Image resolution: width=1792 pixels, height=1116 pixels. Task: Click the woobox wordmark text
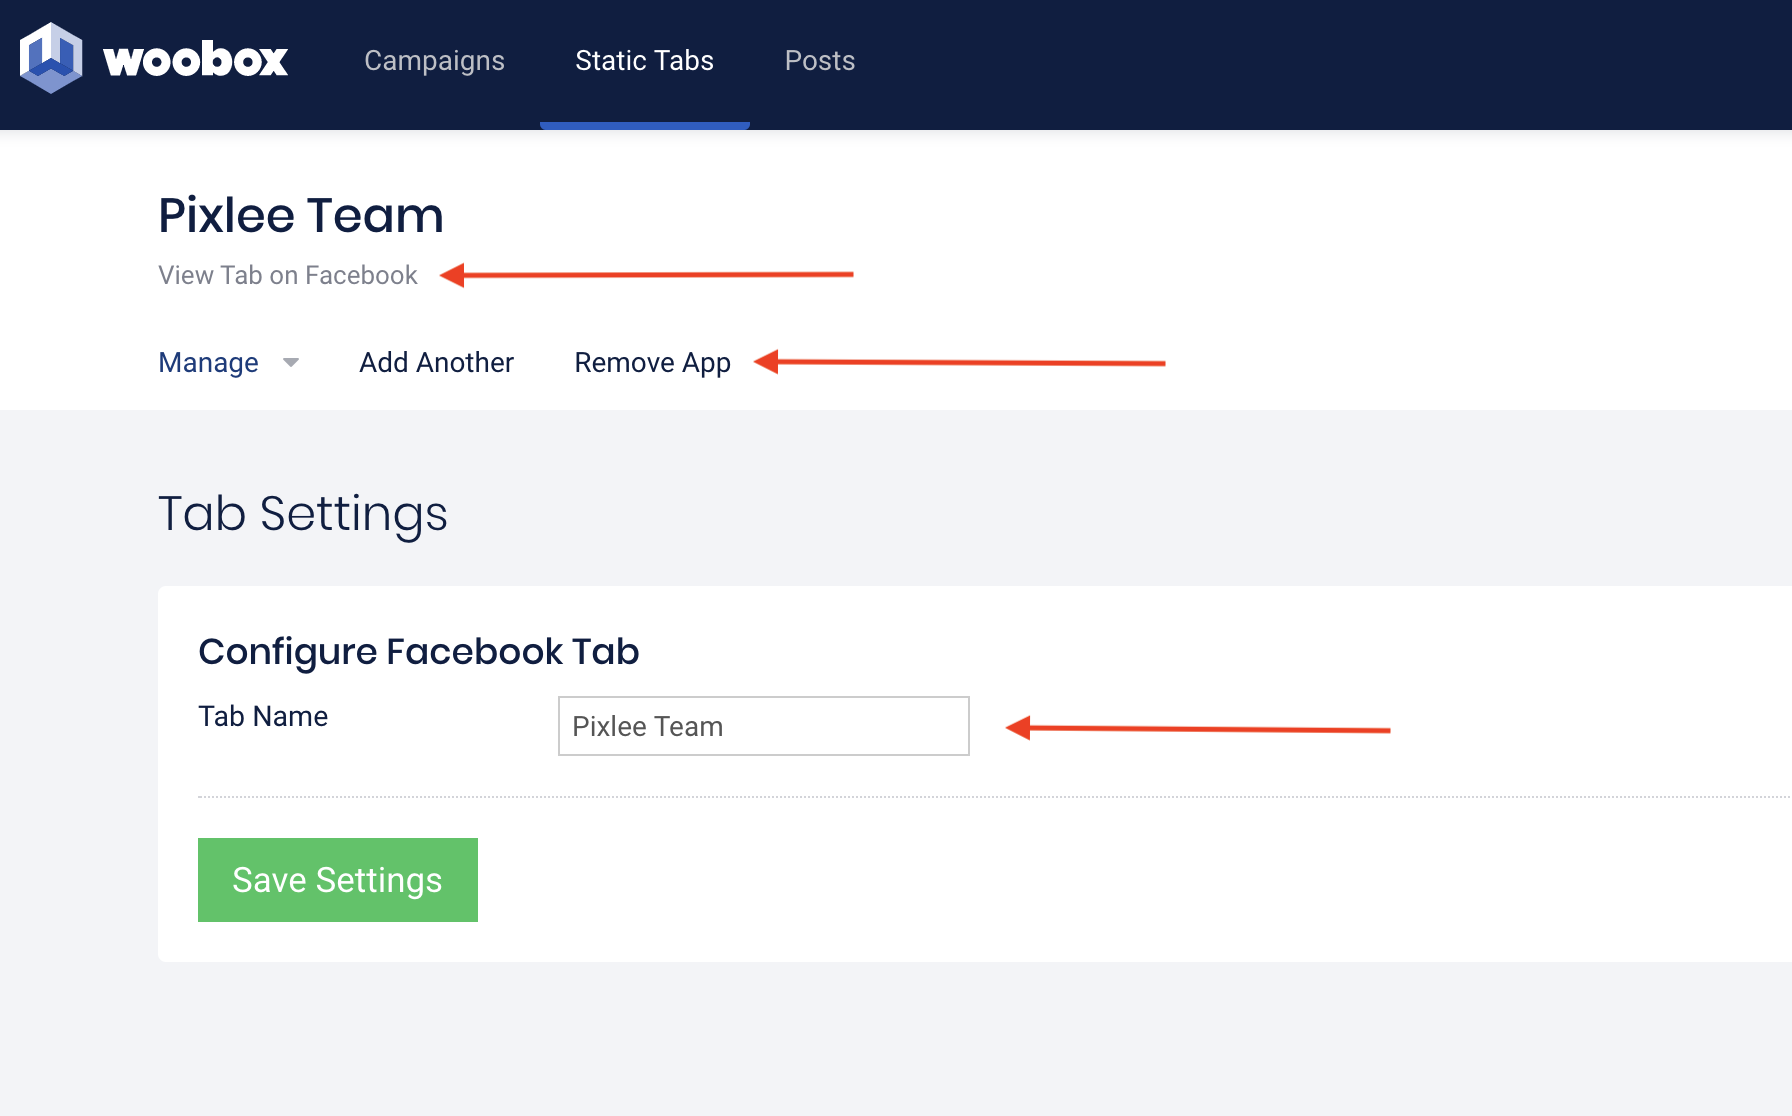pyautogui.click(x=196, y=60)
